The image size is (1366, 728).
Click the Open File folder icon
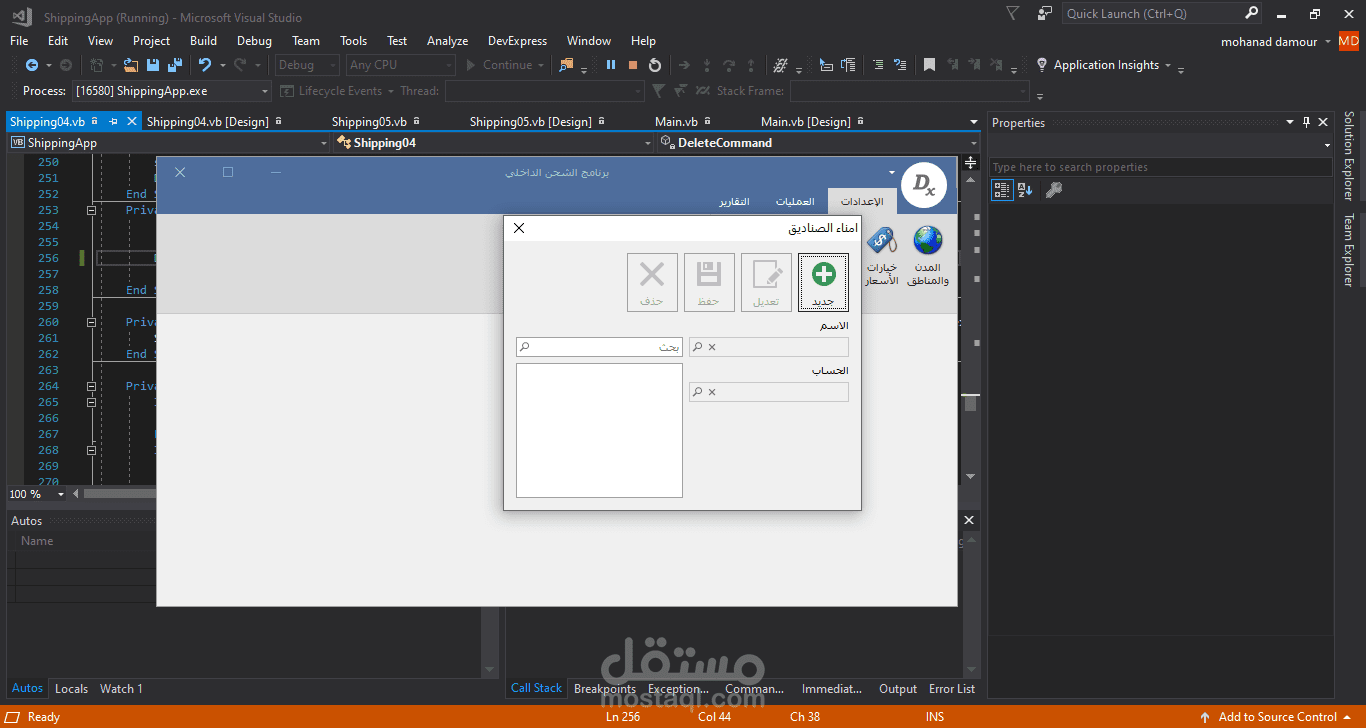131,65
